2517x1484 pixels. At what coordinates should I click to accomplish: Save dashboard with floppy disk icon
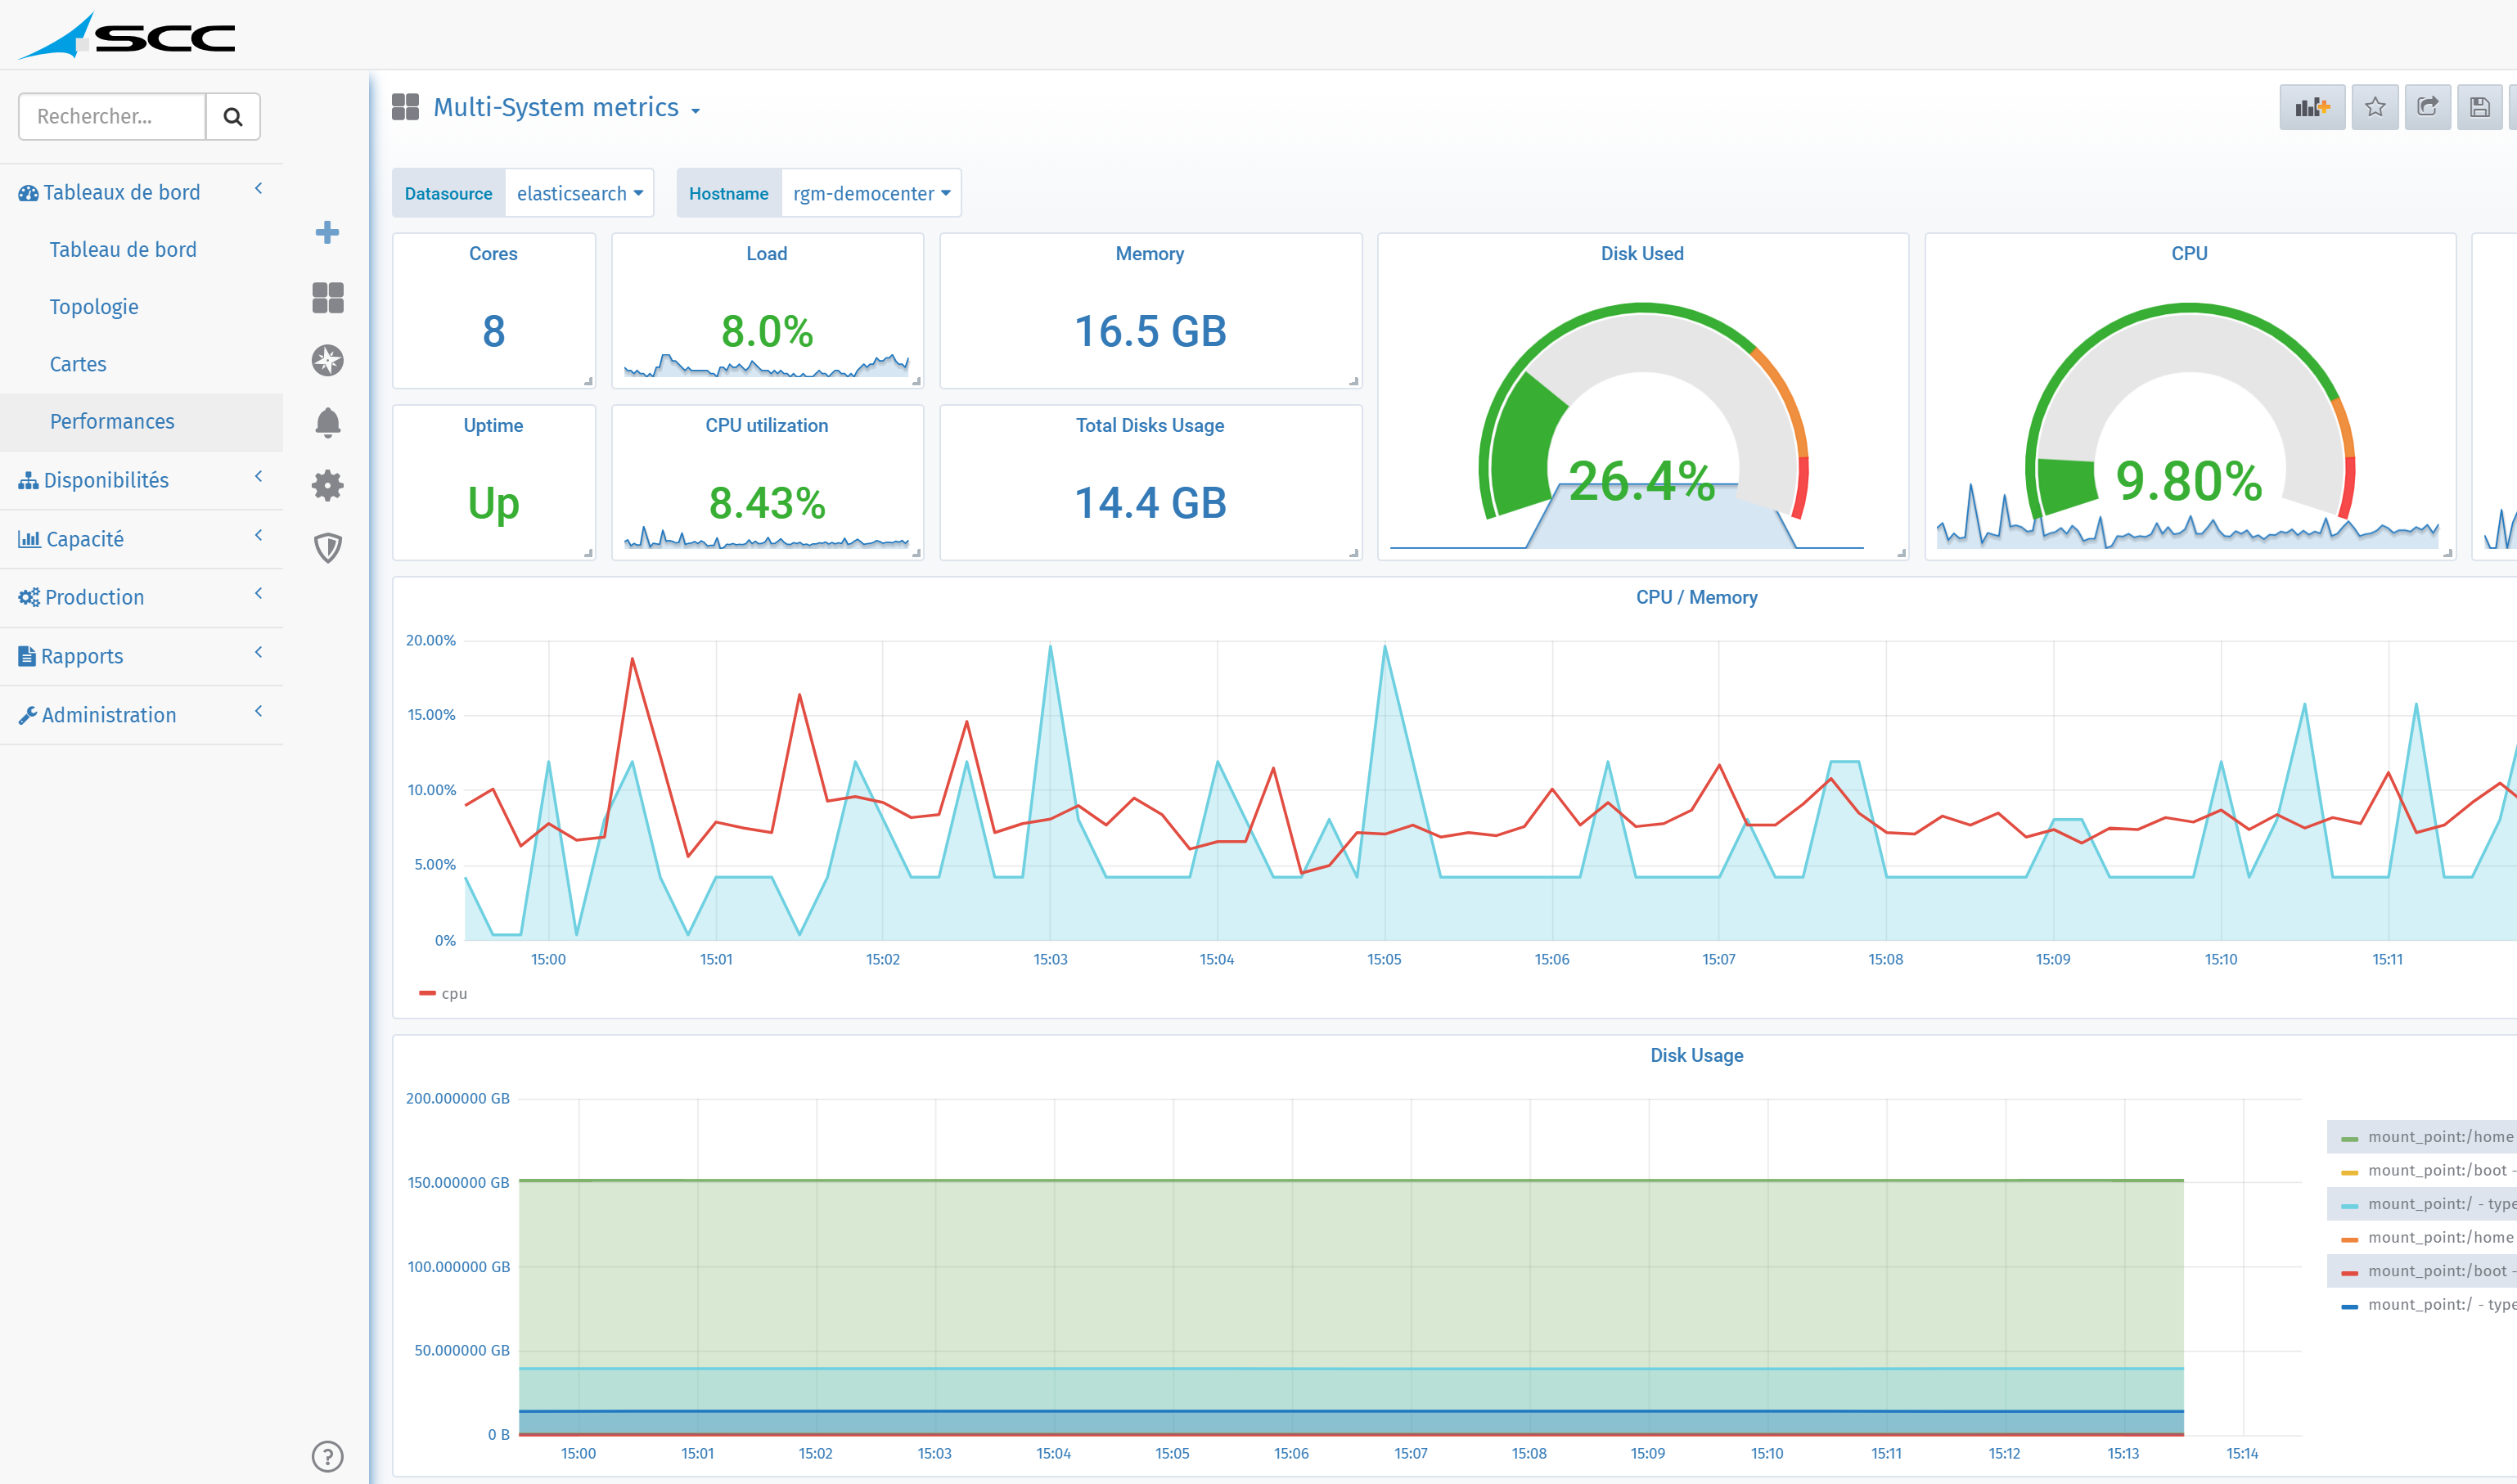point(2480,107)
